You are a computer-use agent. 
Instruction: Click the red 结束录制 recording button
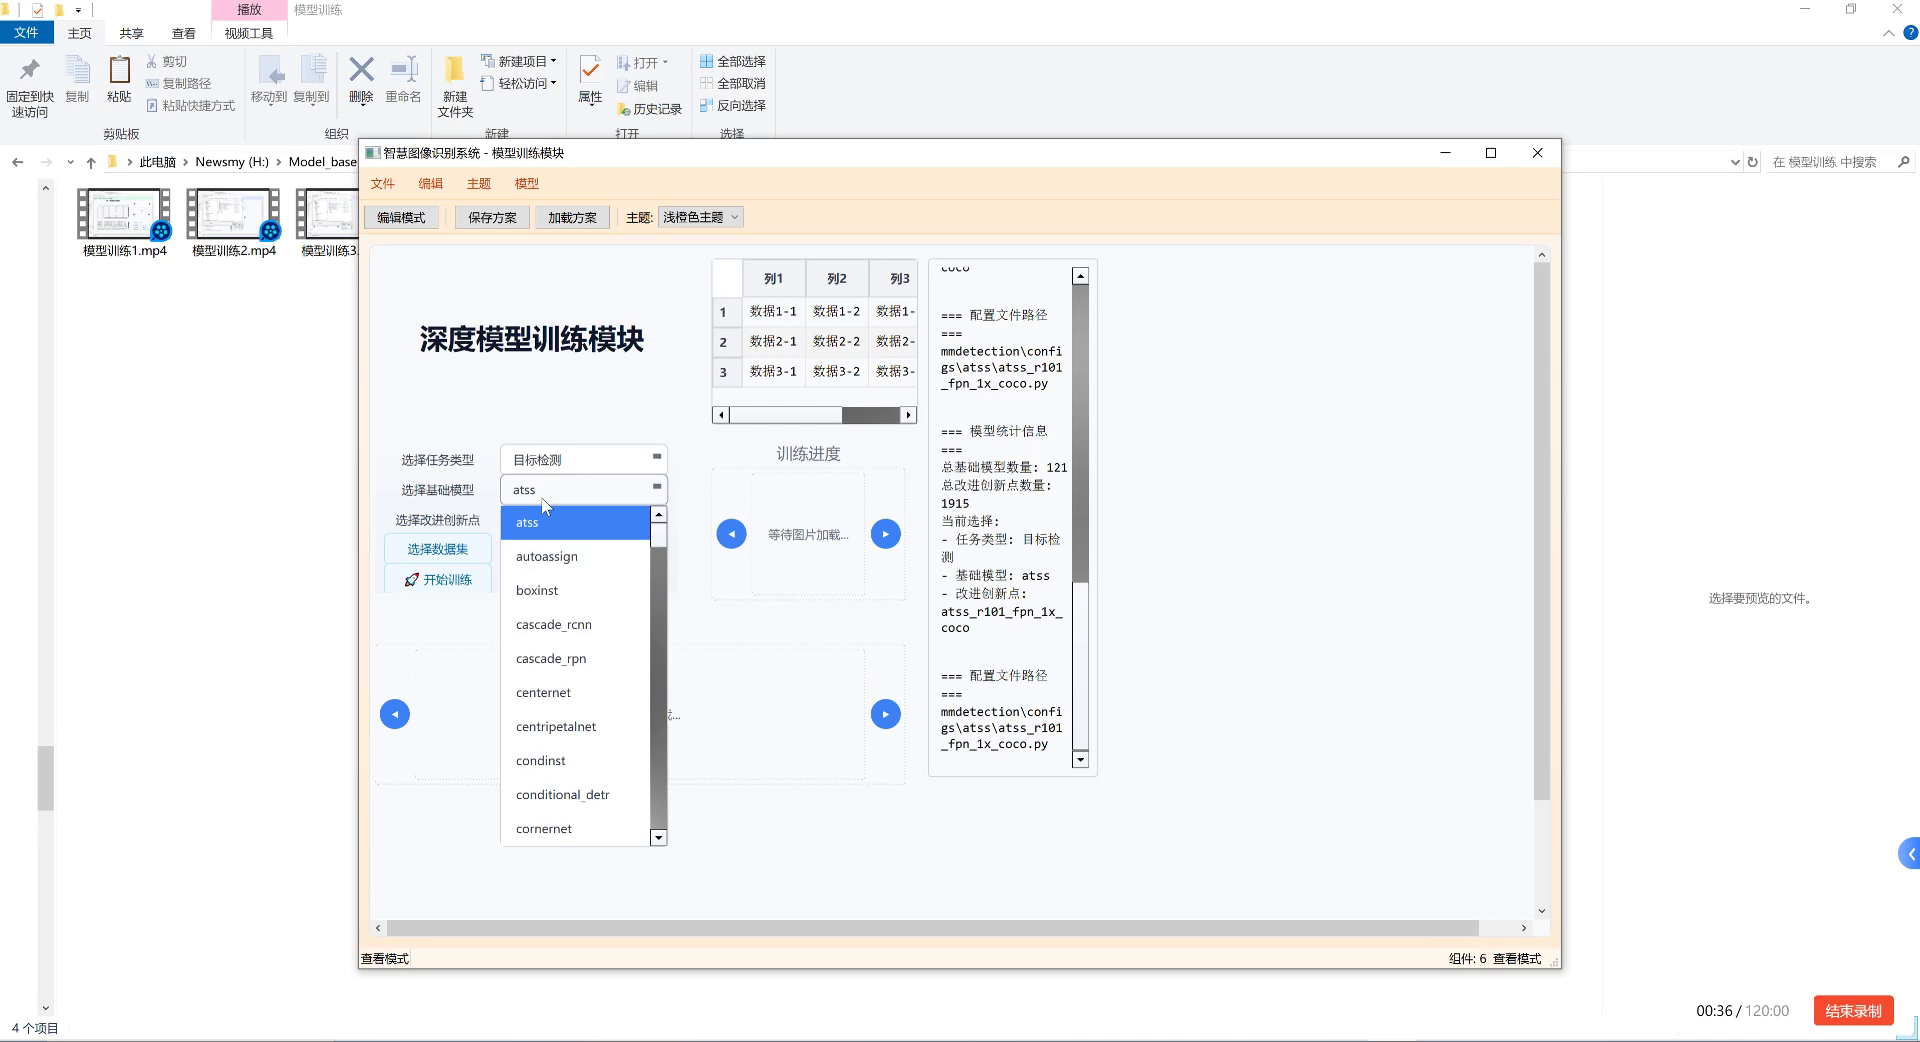pyautogui.click(x=1853, y=1011)
